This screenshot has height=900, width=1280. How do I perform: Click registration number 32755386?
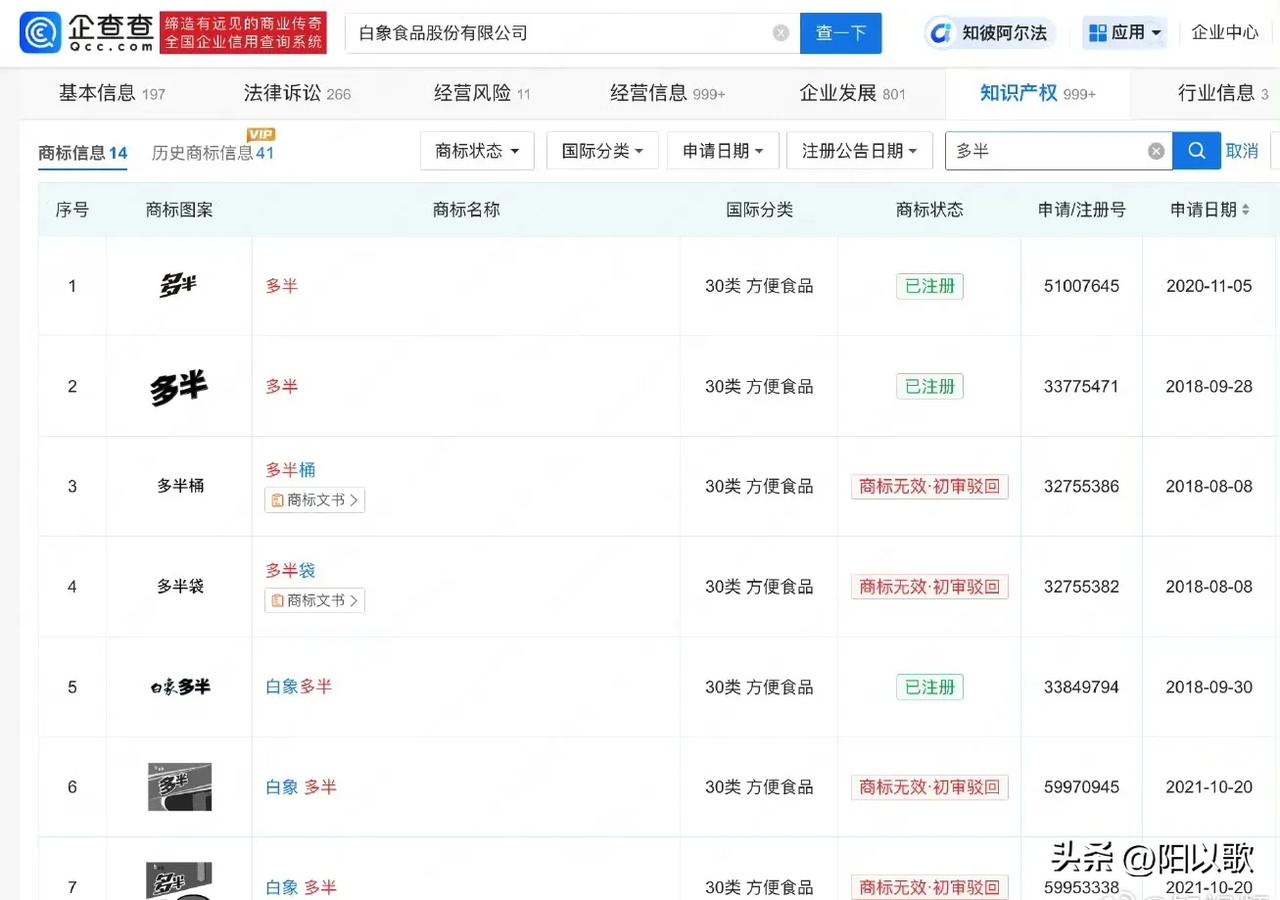point(1081,486)
